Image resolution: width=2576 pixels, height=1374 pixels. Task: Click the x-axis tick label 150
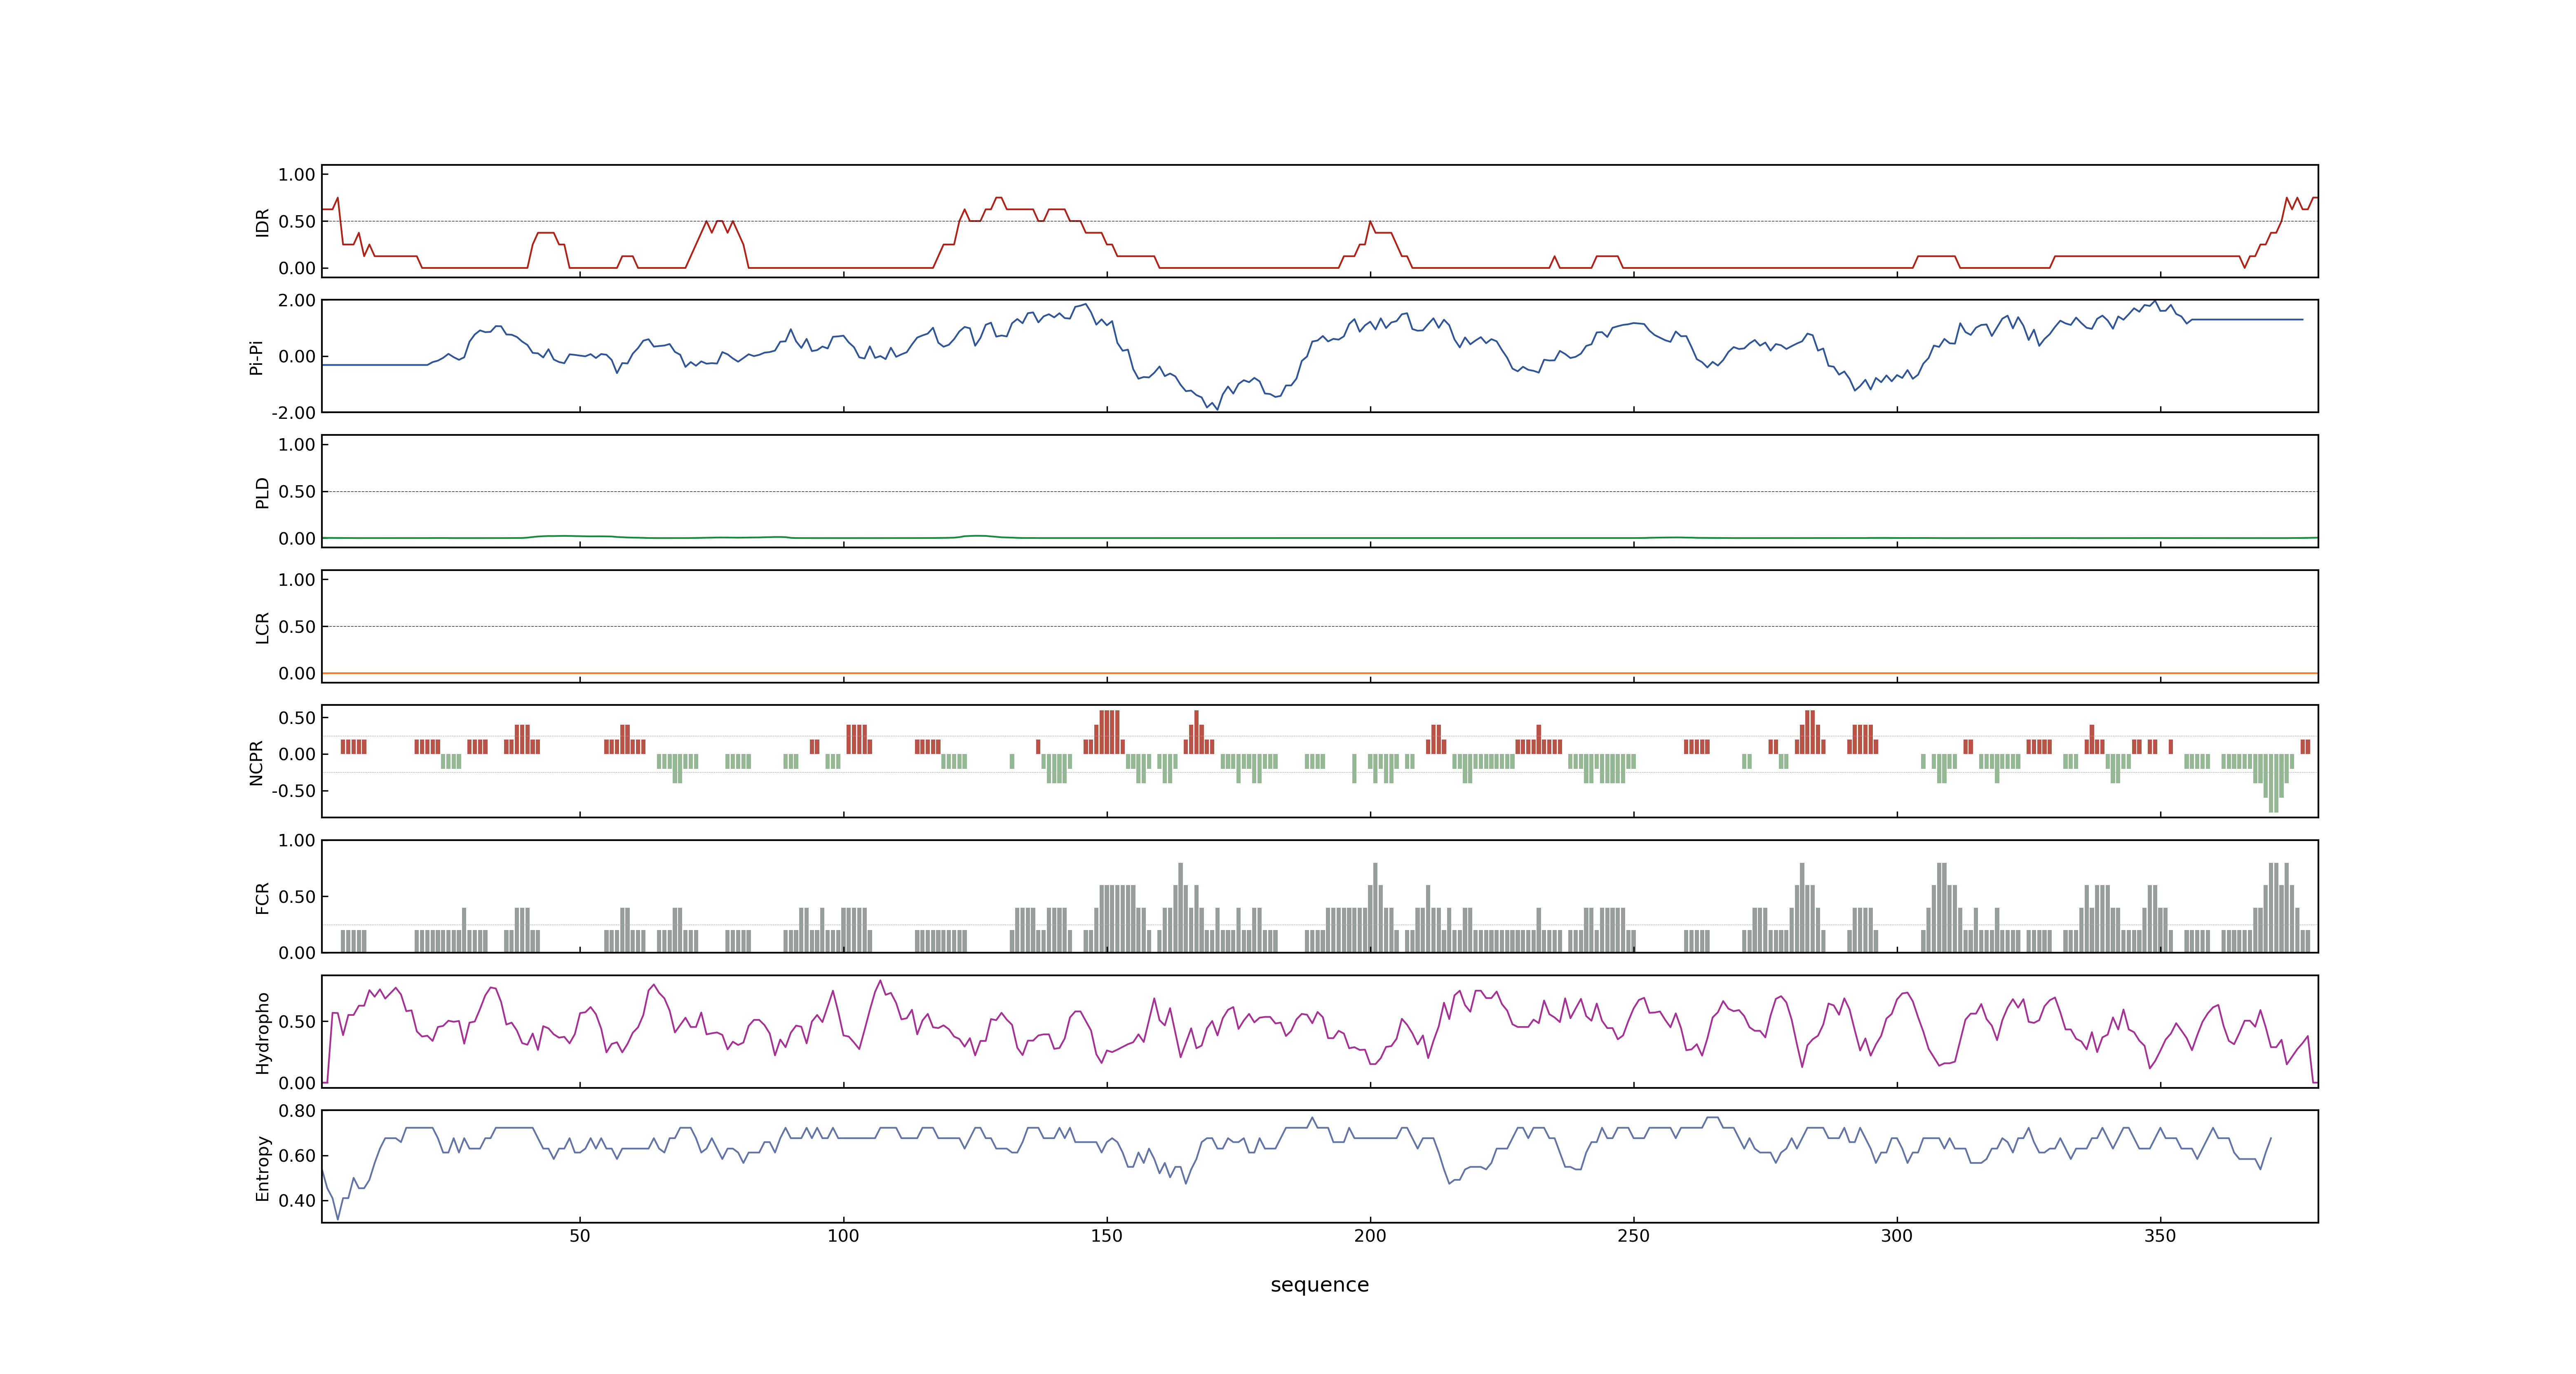pos(1106,1236)
